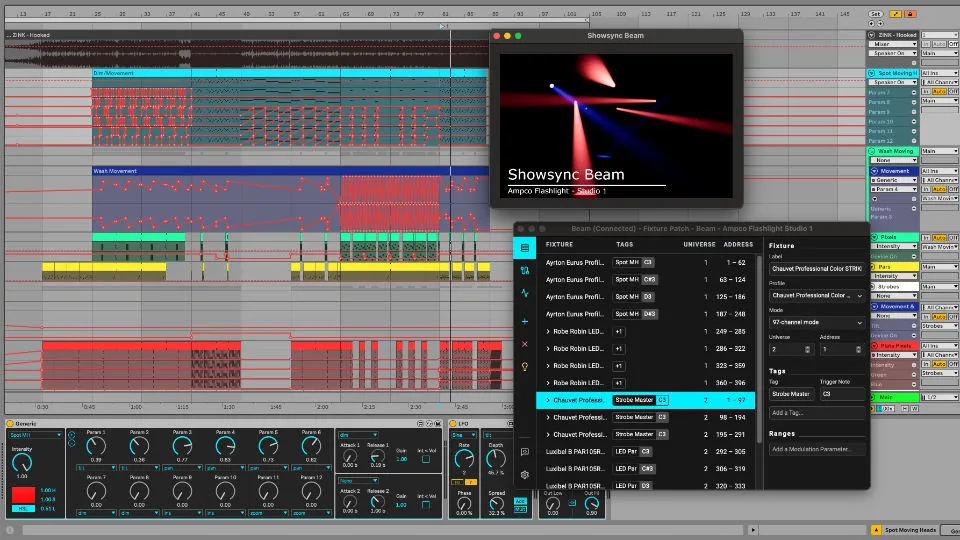Toggle the Int < Vol checkbox beside Attack 1
Image resolution: width=960 pixels, height=540 pixels.
(x=427, y=459)
